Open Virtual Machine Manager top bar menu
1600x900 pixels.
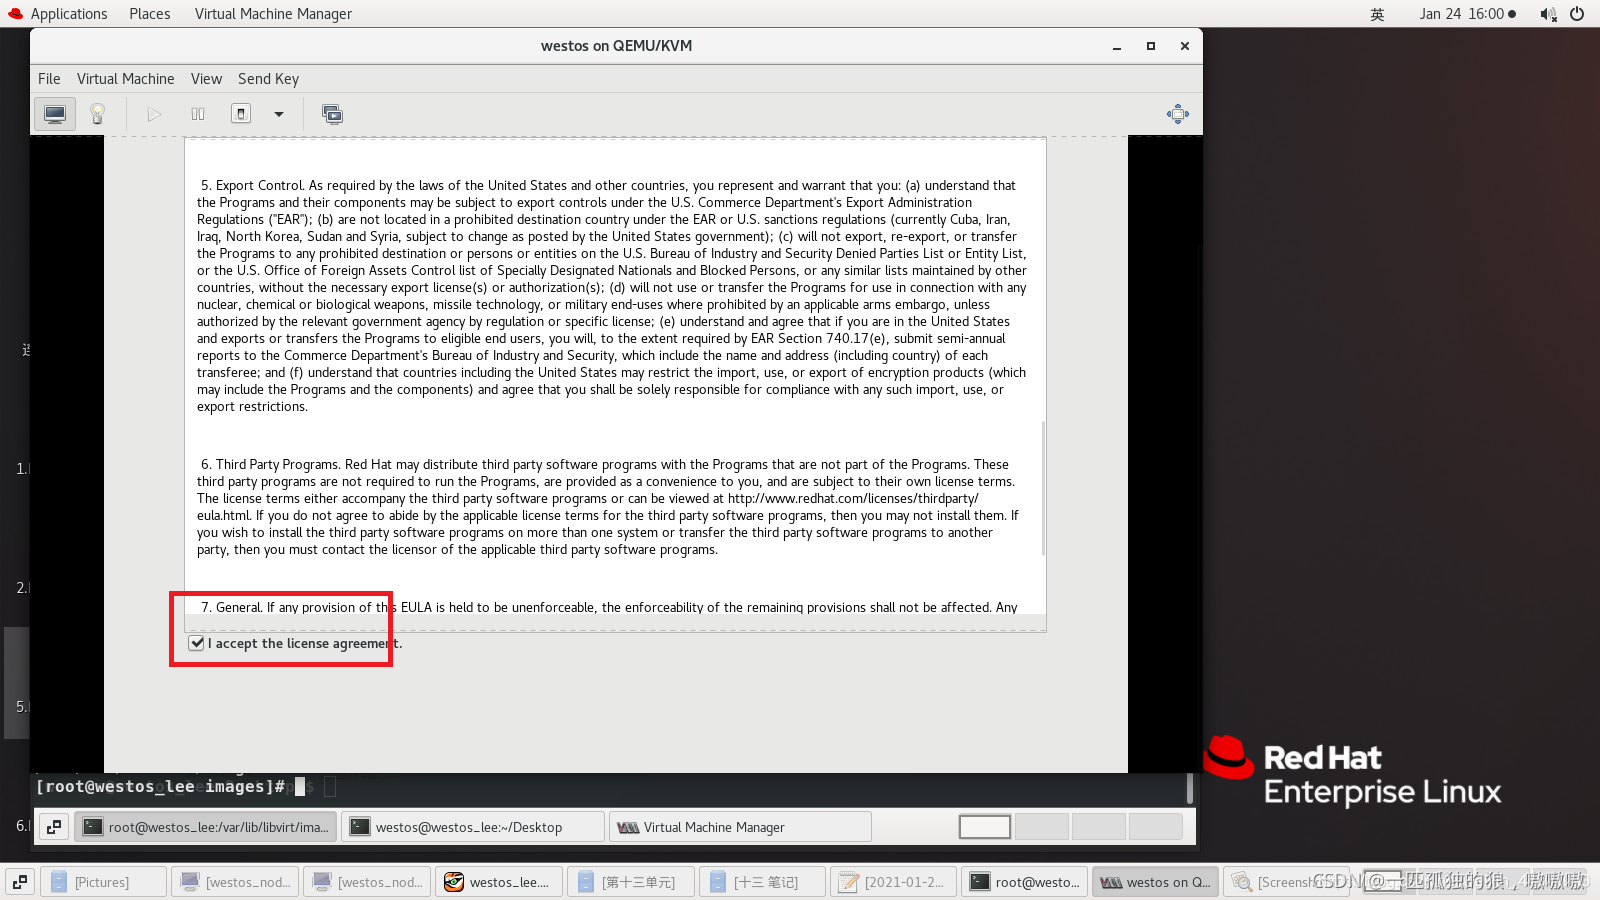[x=273, y=14]
